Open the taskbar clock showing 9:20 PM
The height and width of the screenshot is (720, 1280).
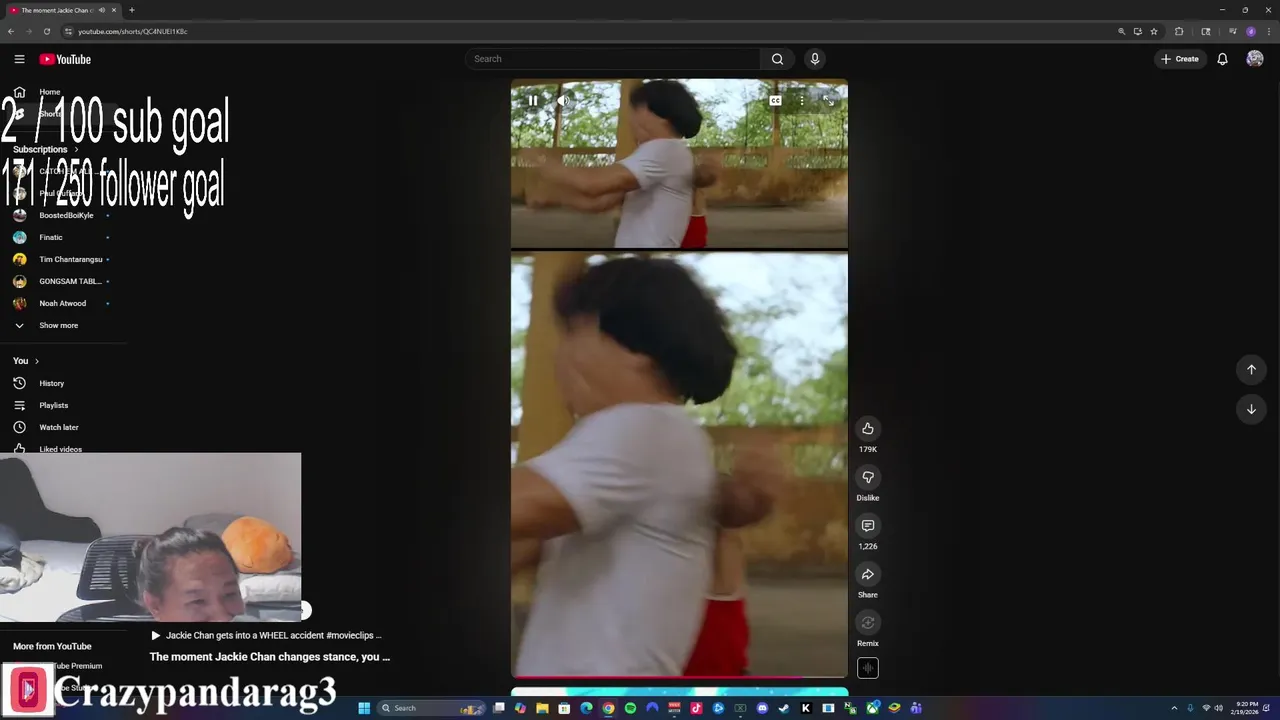(x=1246, y=708)
